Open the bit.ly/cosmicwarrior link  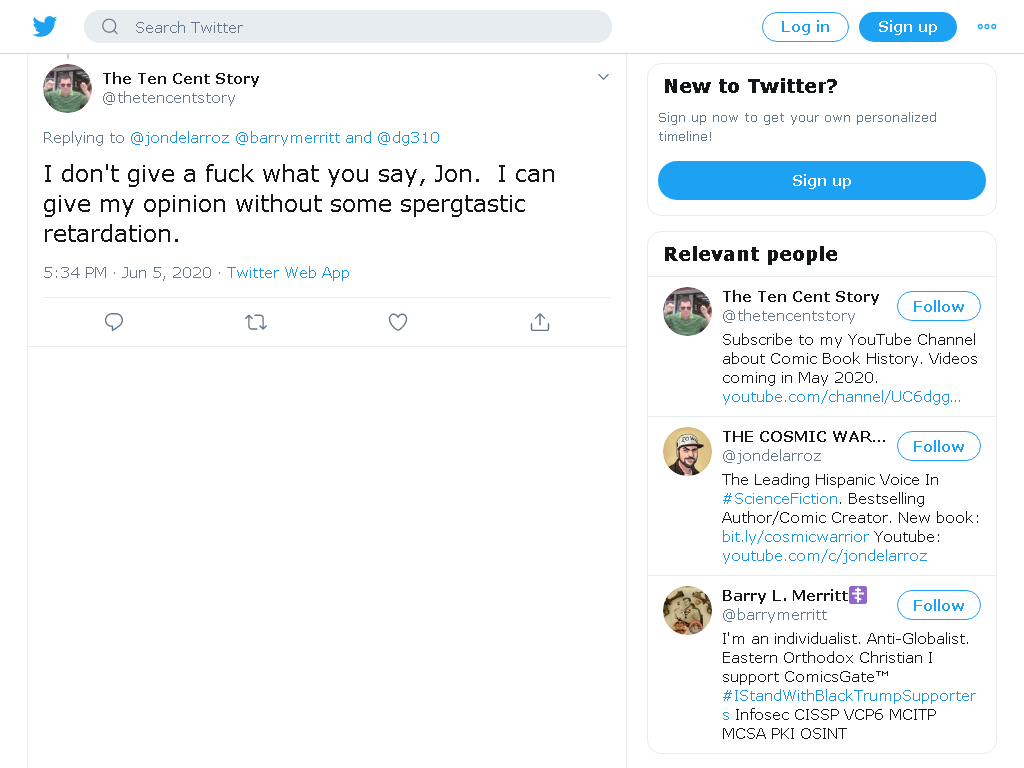click(795, 537)
